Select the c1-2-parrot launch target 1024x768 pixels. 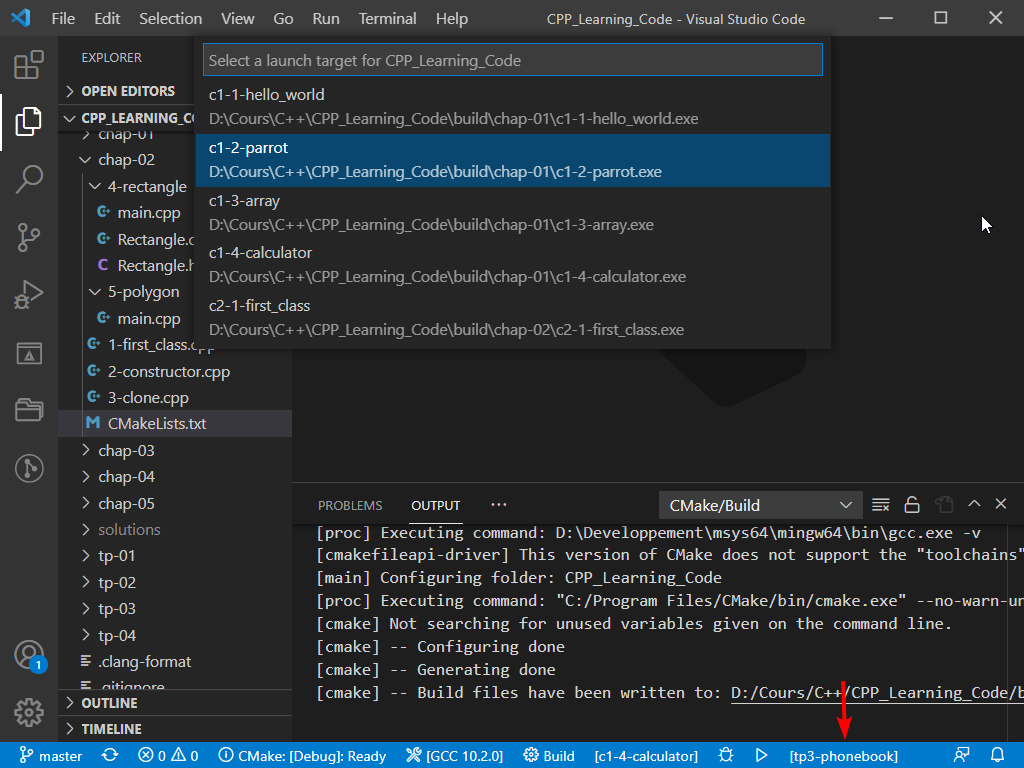pos(513,160)
